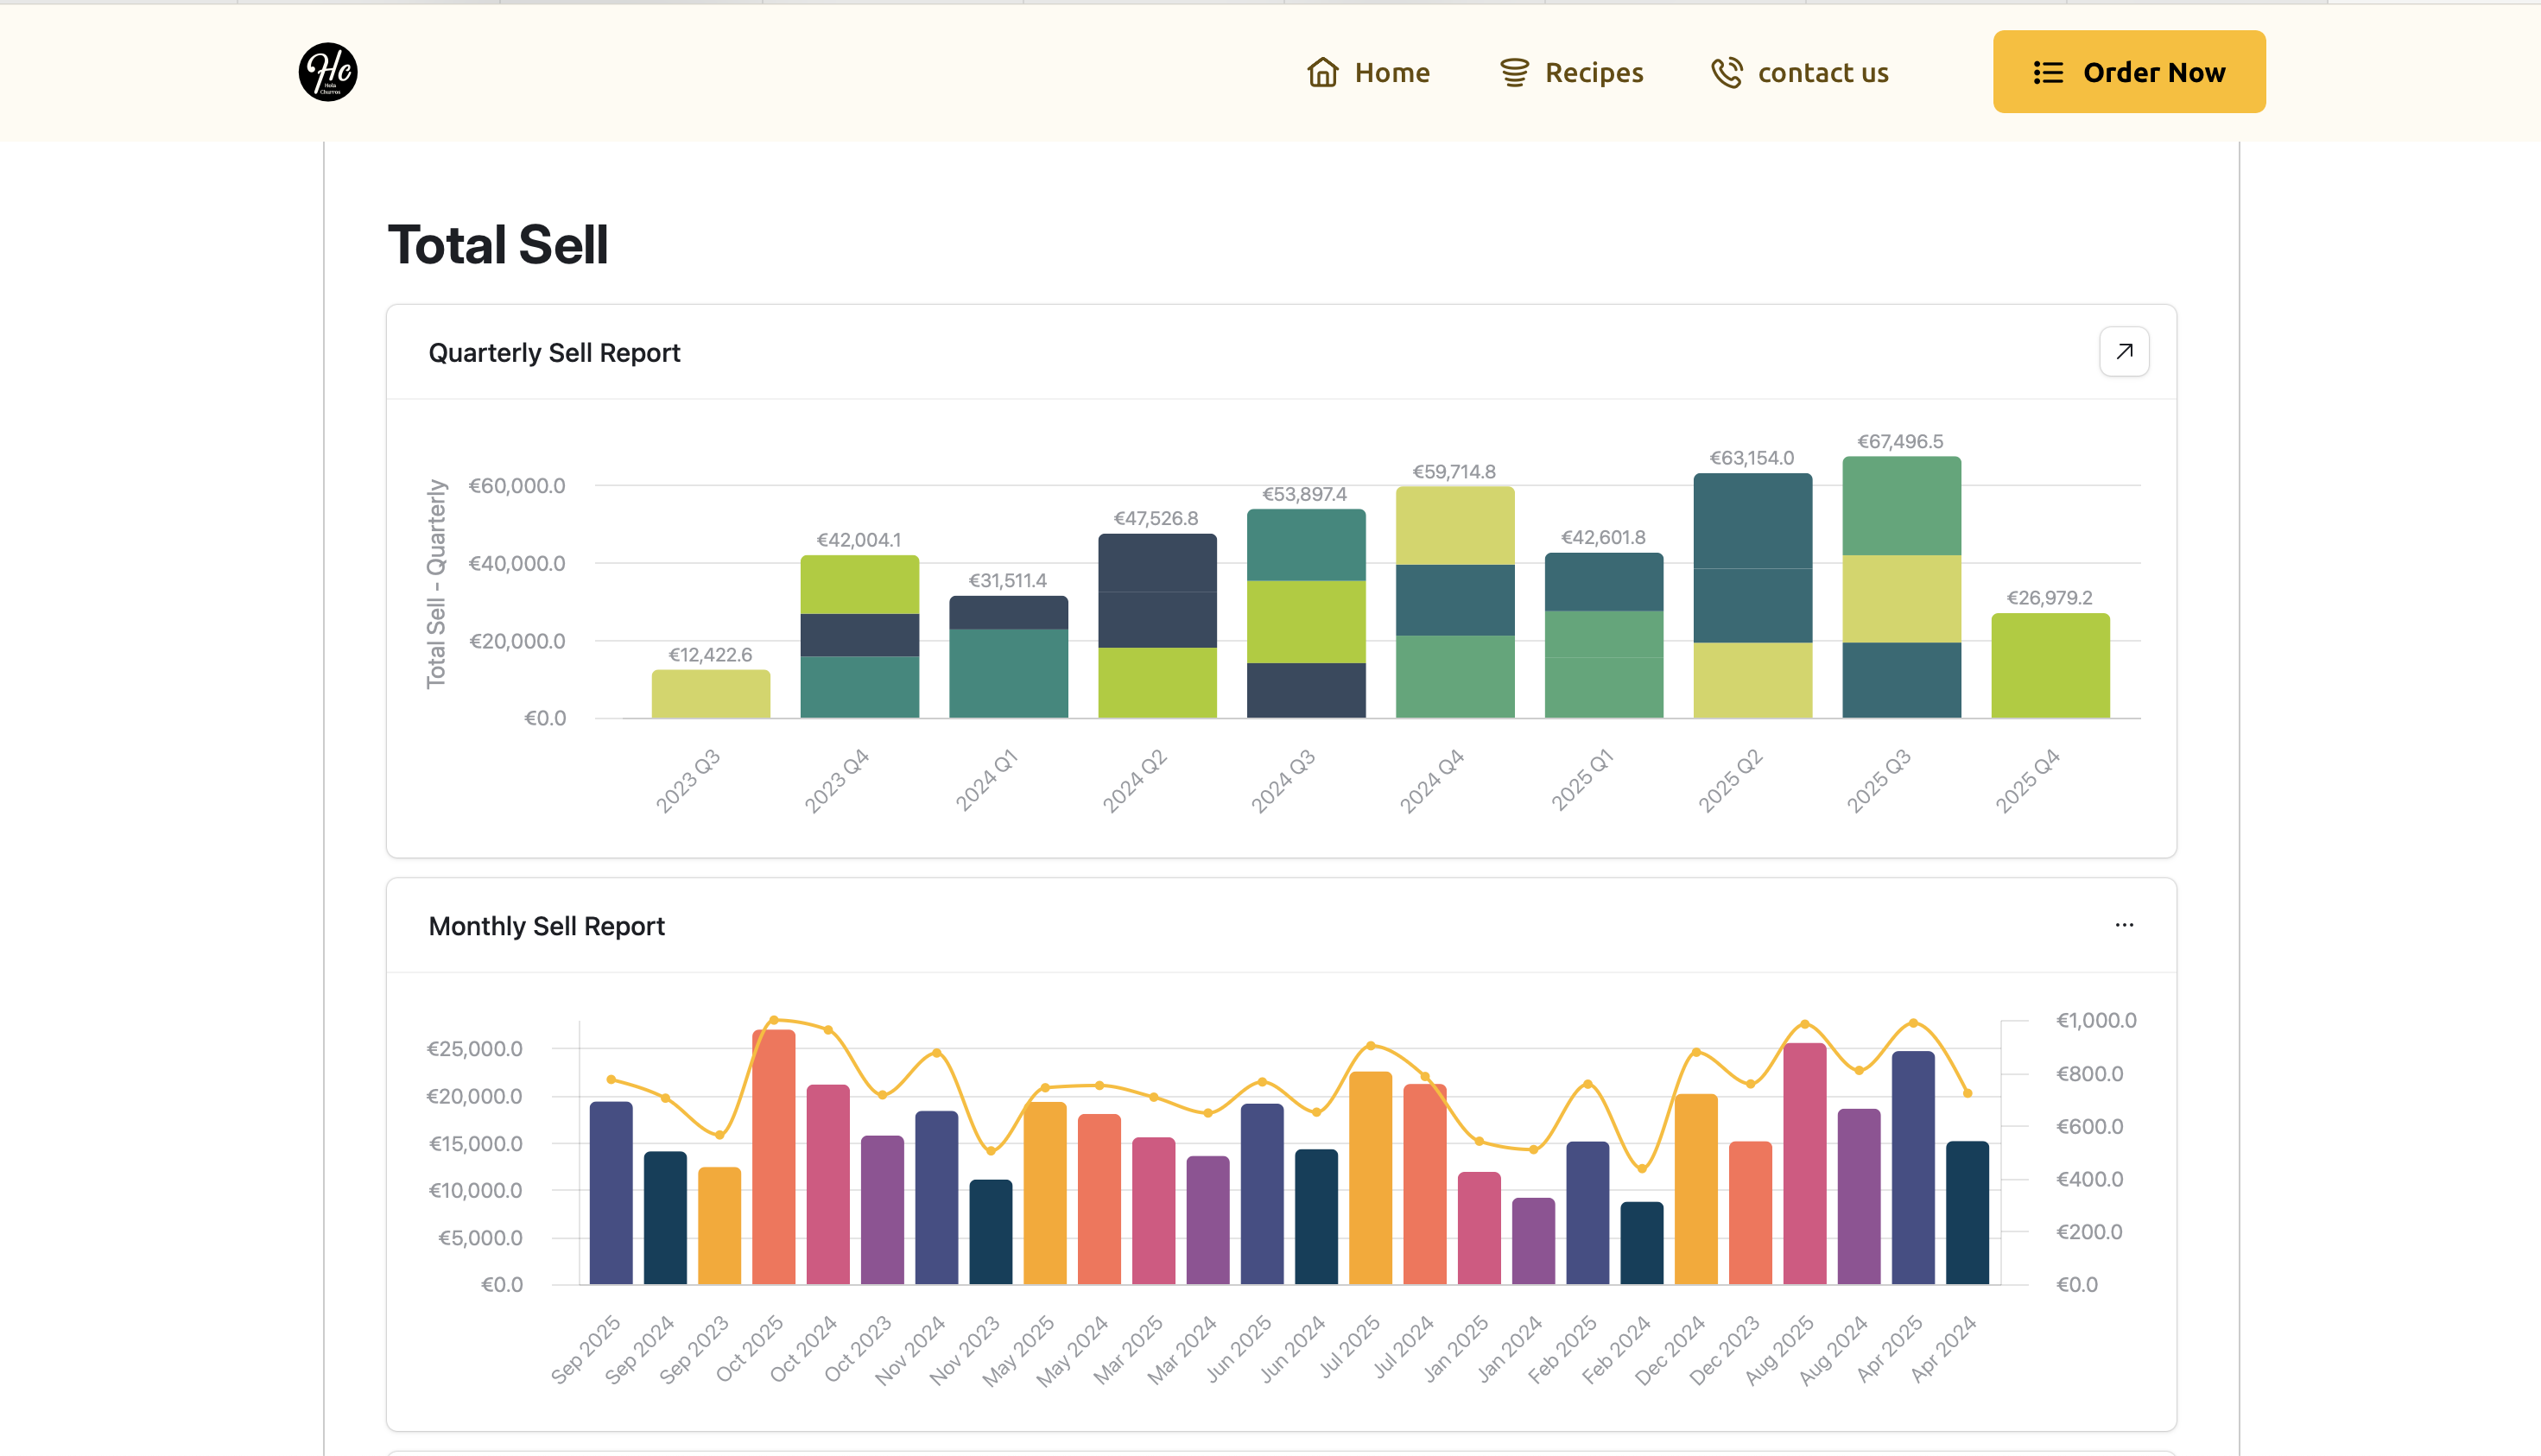Click the contact us phone icon
This screenshot has width=2541, height=1456.
[1727, 72]
